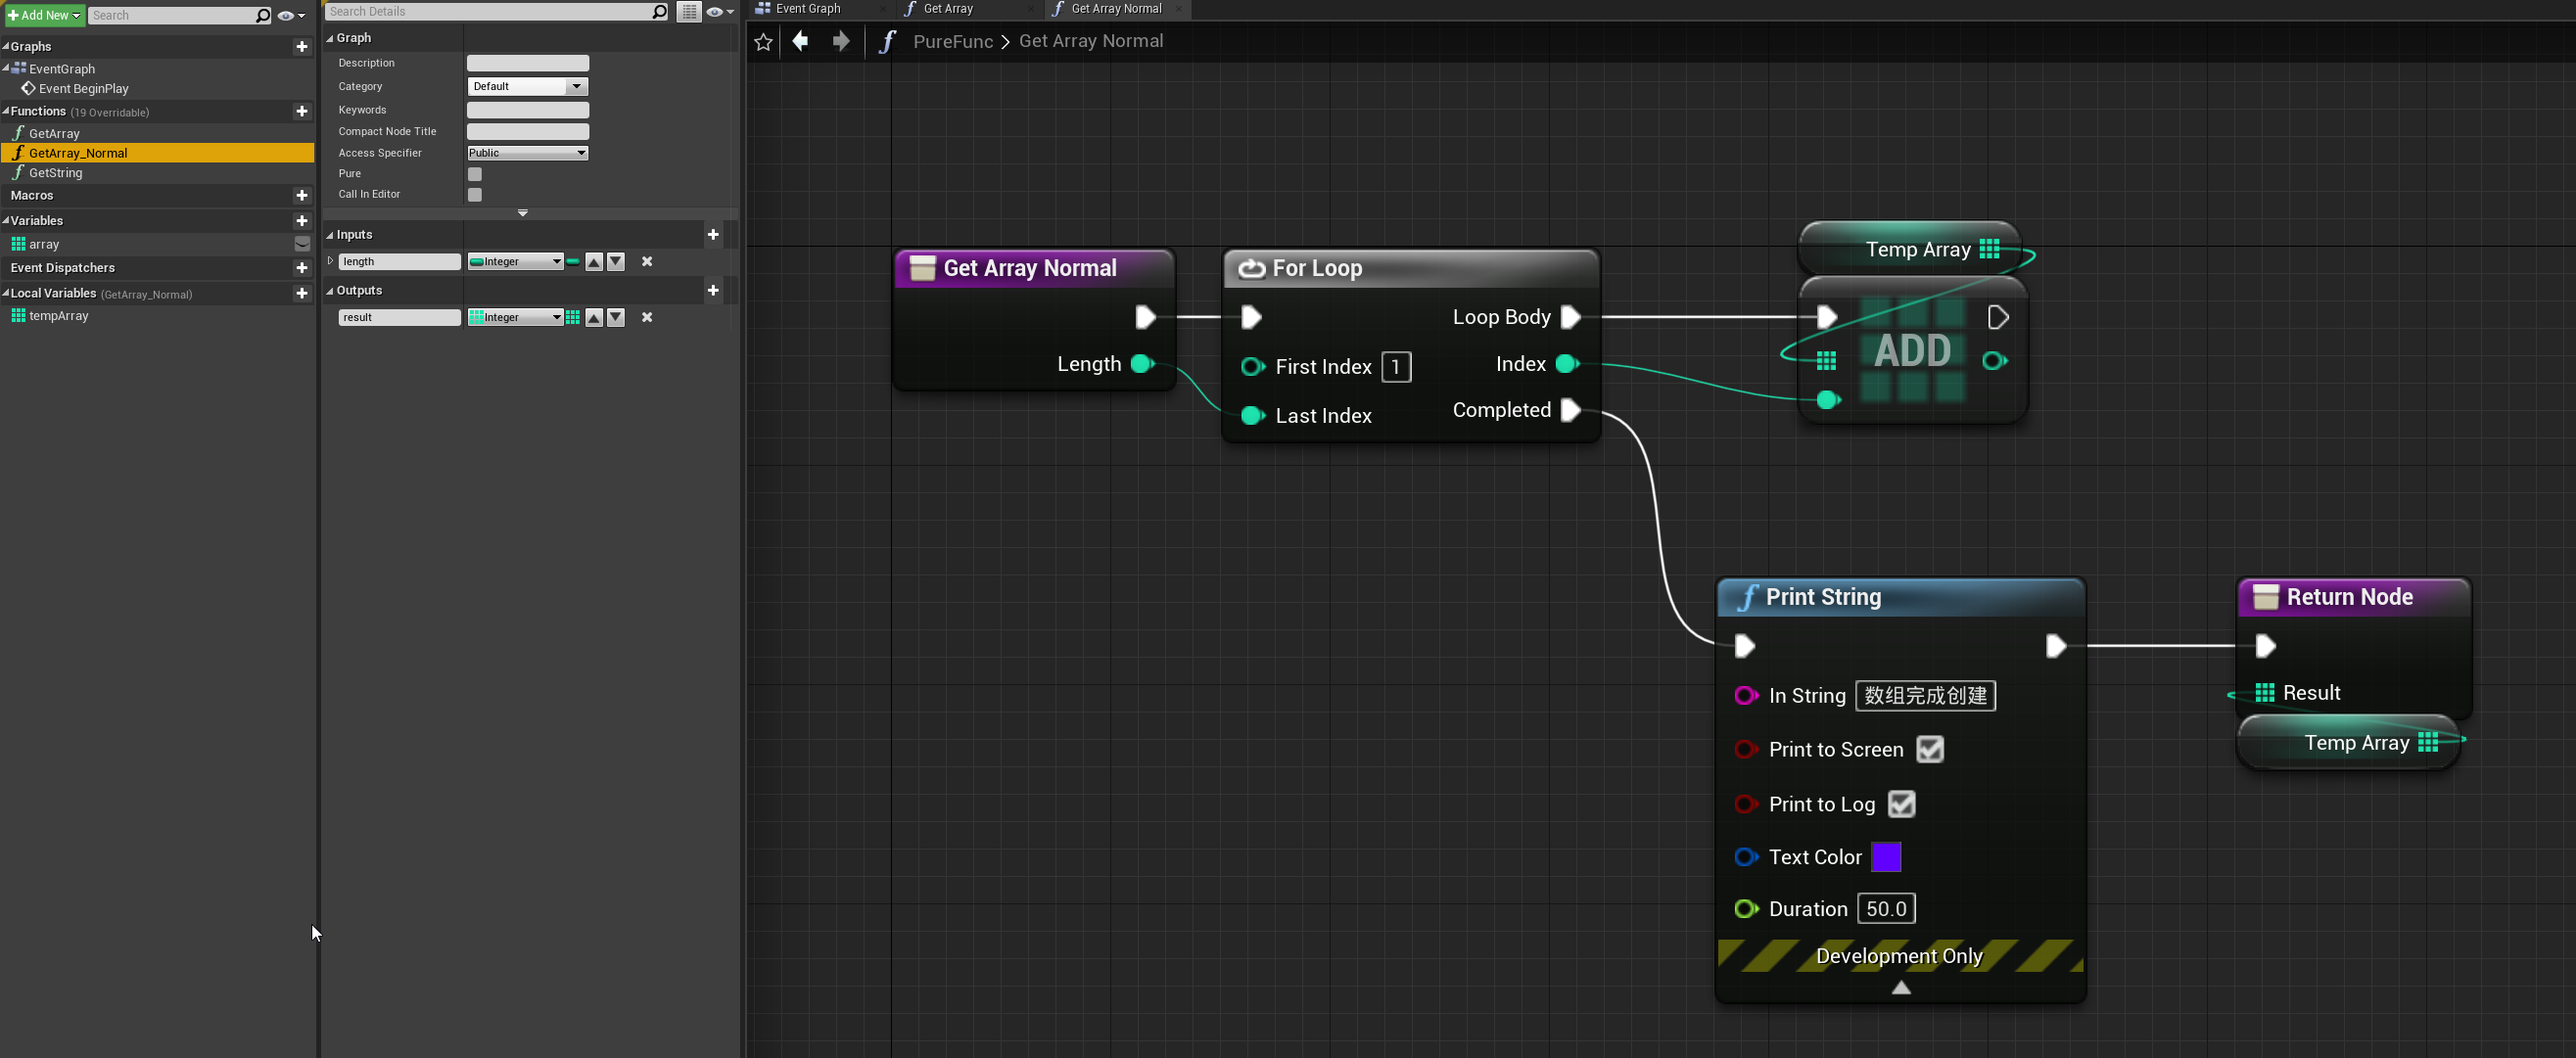Add an Event Dispatcher with its plus icon
The height and width of the screenshot is (1058, 2576).
tap(302, 268)
